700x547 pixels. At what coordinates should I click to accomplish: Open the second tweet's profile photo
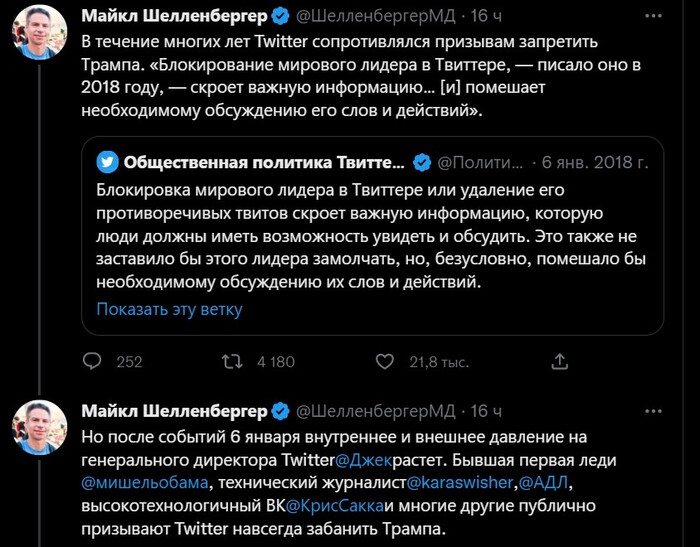39,426
